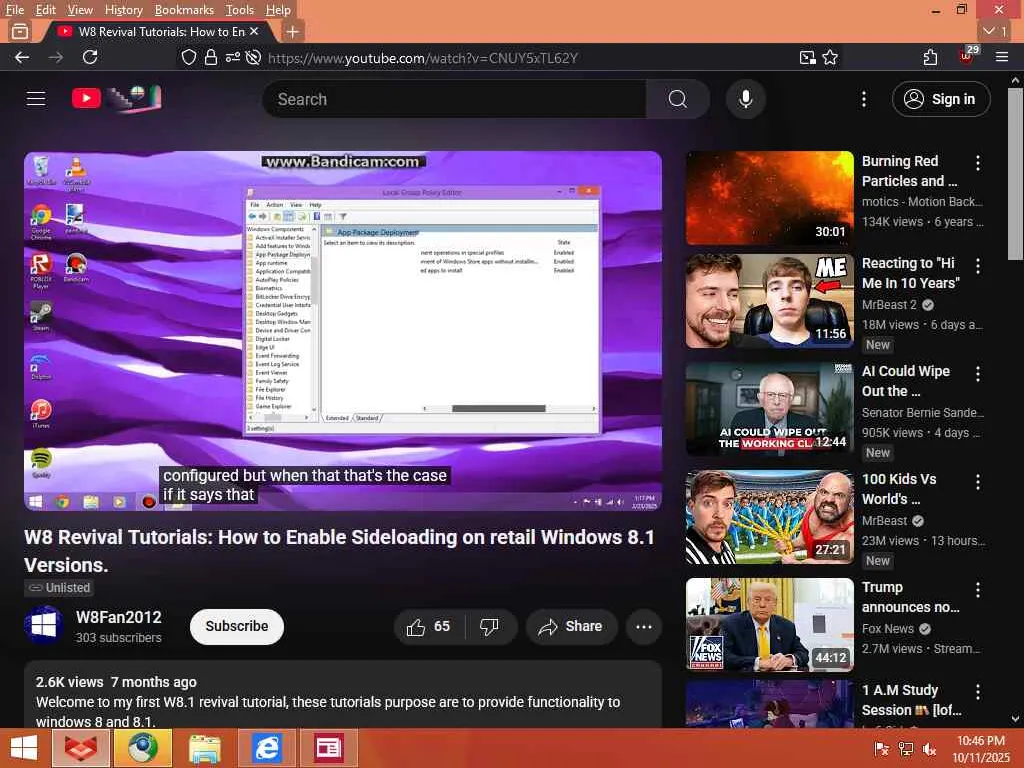This screenshot has height=768, width=1024.
Task: Open the browser application menu
Action: [x=1002, y=57]
